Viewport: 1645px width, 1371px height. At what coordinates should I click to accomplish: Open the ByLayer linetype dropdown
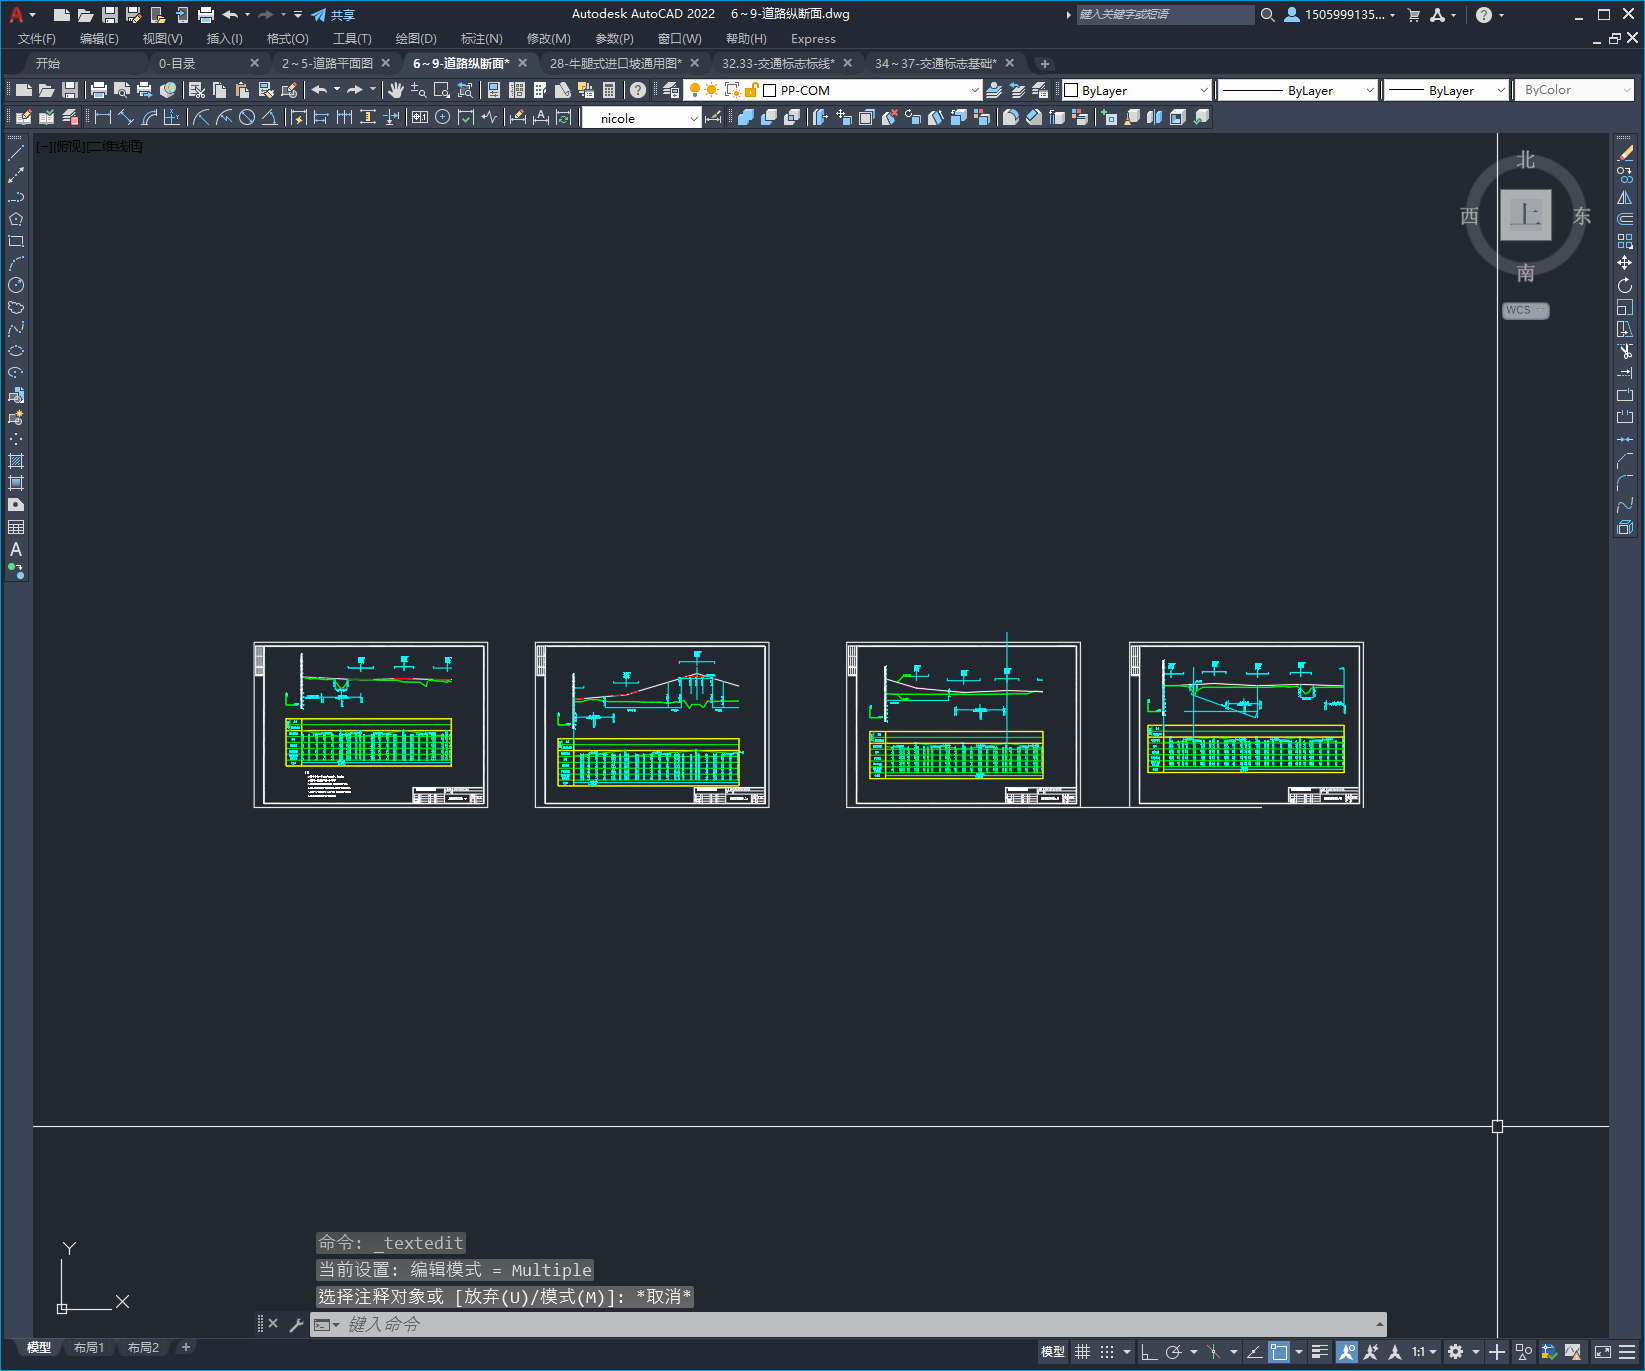[x=1299, y=90]
